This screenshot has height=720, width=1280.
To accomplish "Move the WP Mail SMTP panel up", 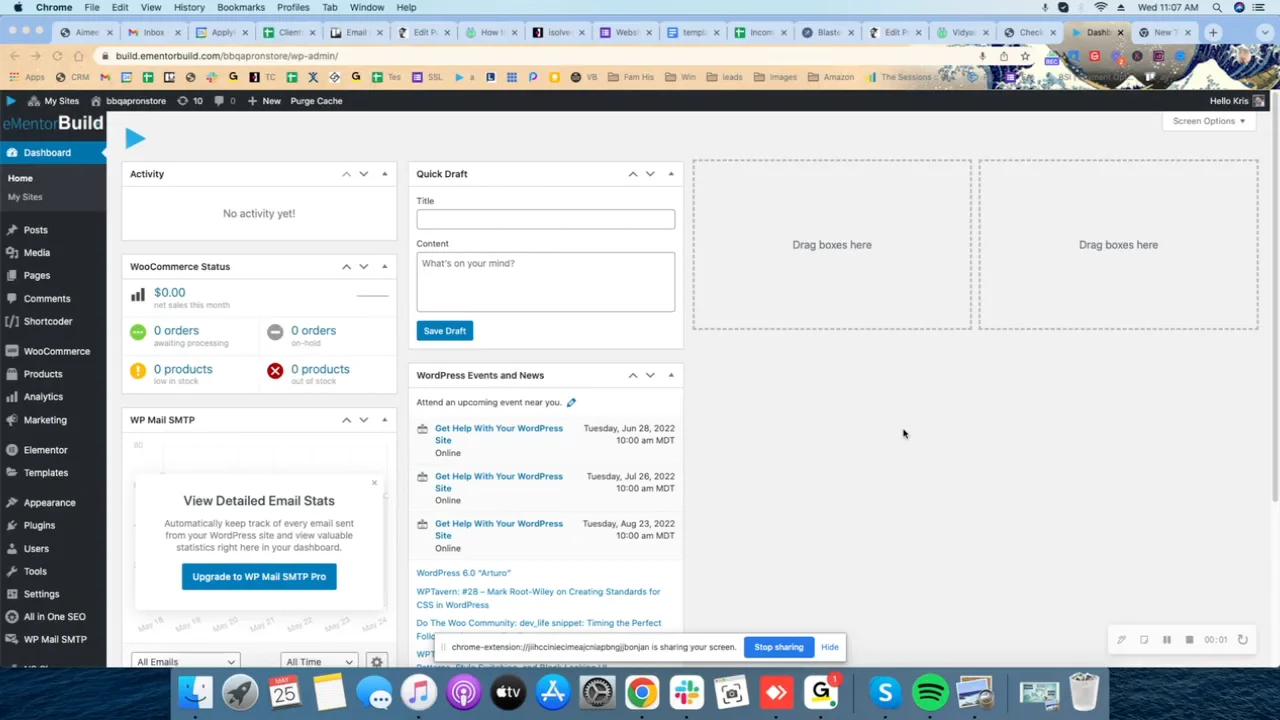I will coord(346,420).
